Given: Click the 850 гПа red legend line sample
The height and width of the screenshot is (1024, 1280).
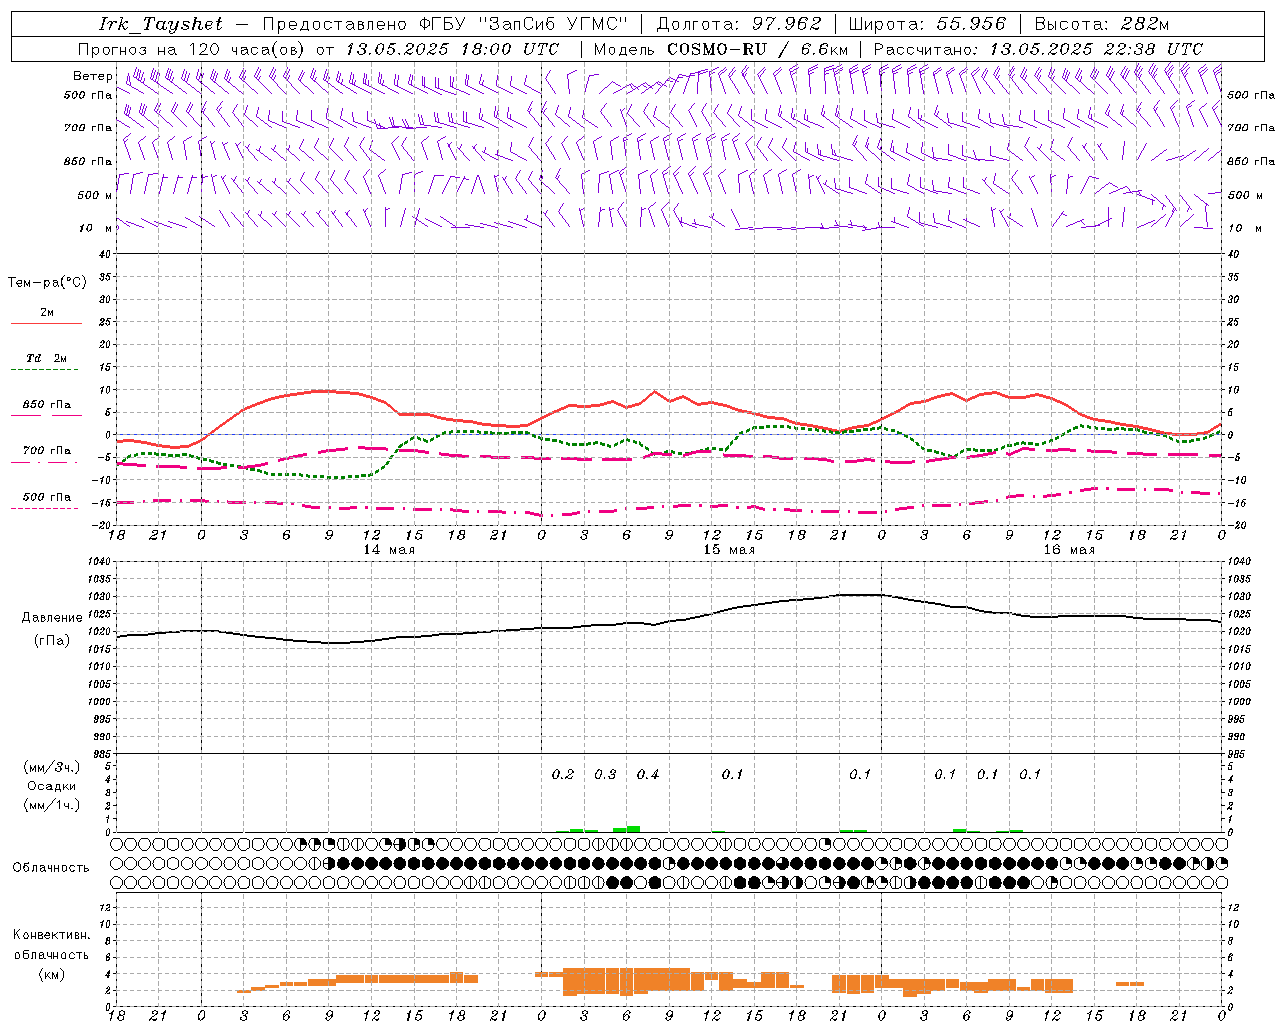Looking at the screenshot, I should pos(46,415).
